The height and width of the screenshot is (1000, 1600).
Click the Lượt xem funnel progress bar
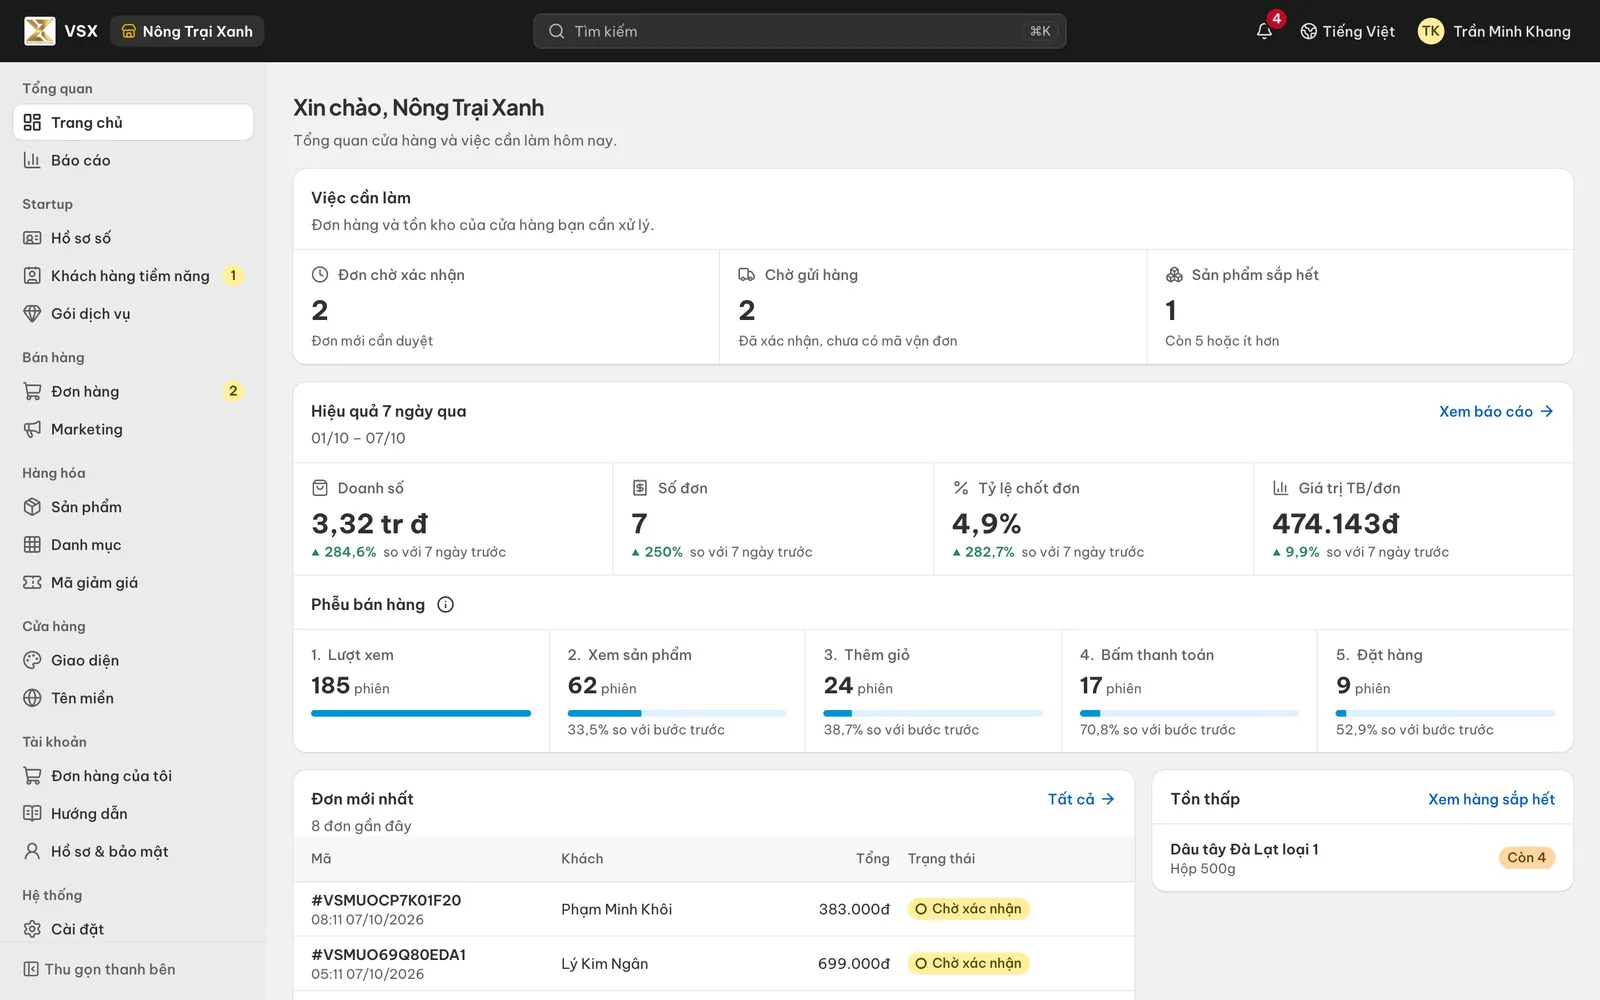421,713
